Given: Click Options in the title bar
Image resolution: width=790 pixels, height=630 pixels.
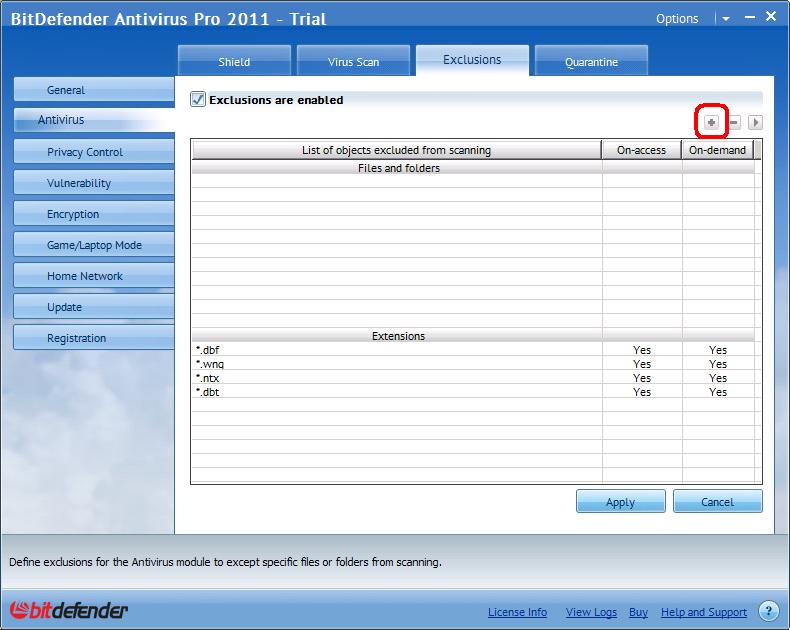Looking at the screenshot, I should point(677,18).
